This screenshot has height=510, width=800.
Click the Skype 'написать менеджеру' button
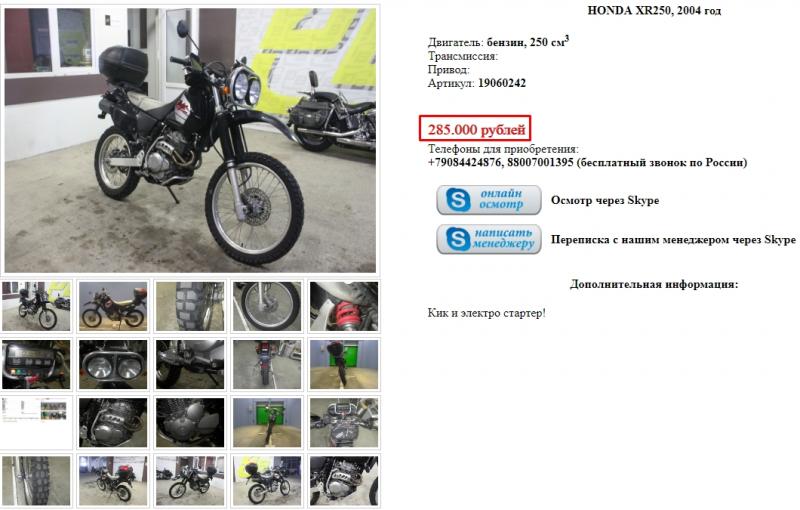coord(489,239)
